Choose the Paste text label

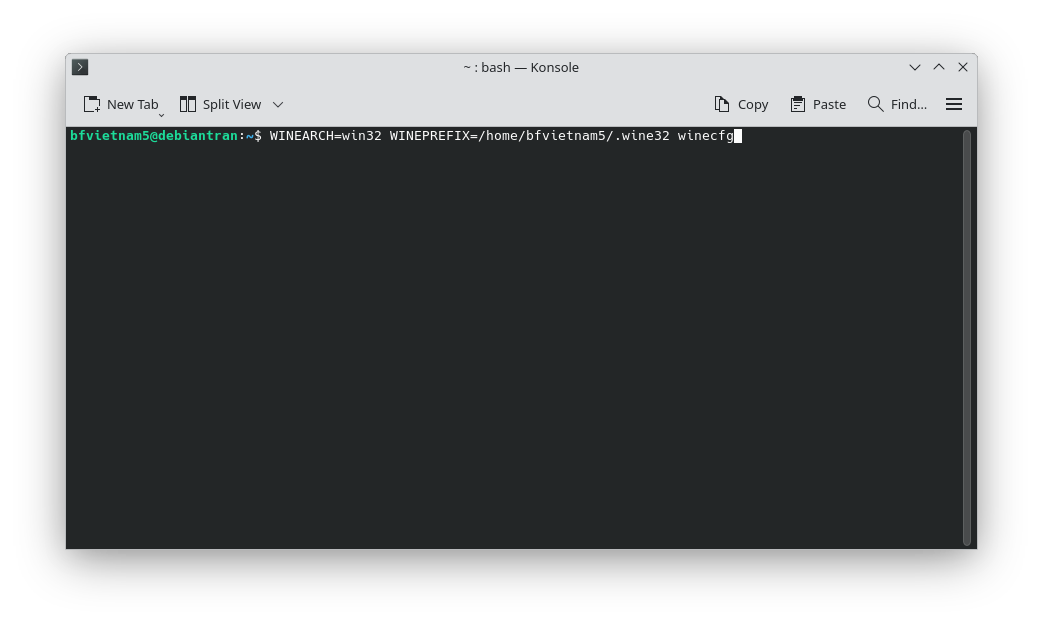point(829,104)
